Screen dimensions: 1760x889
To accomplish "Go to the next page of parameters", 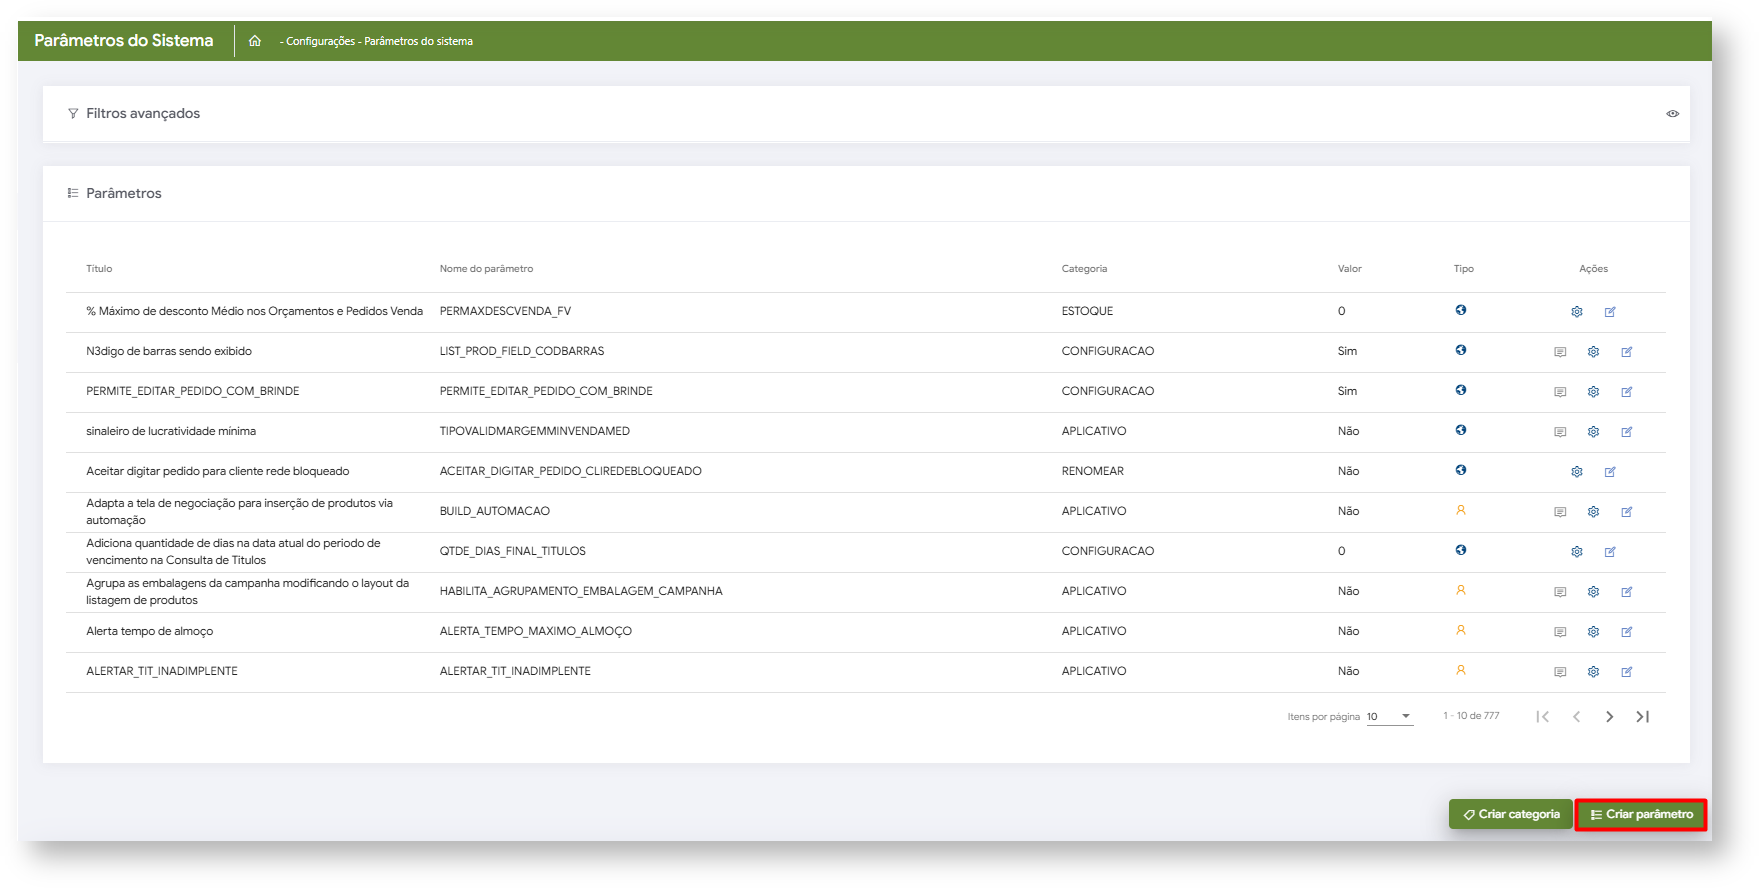I will click(1609, 716).
